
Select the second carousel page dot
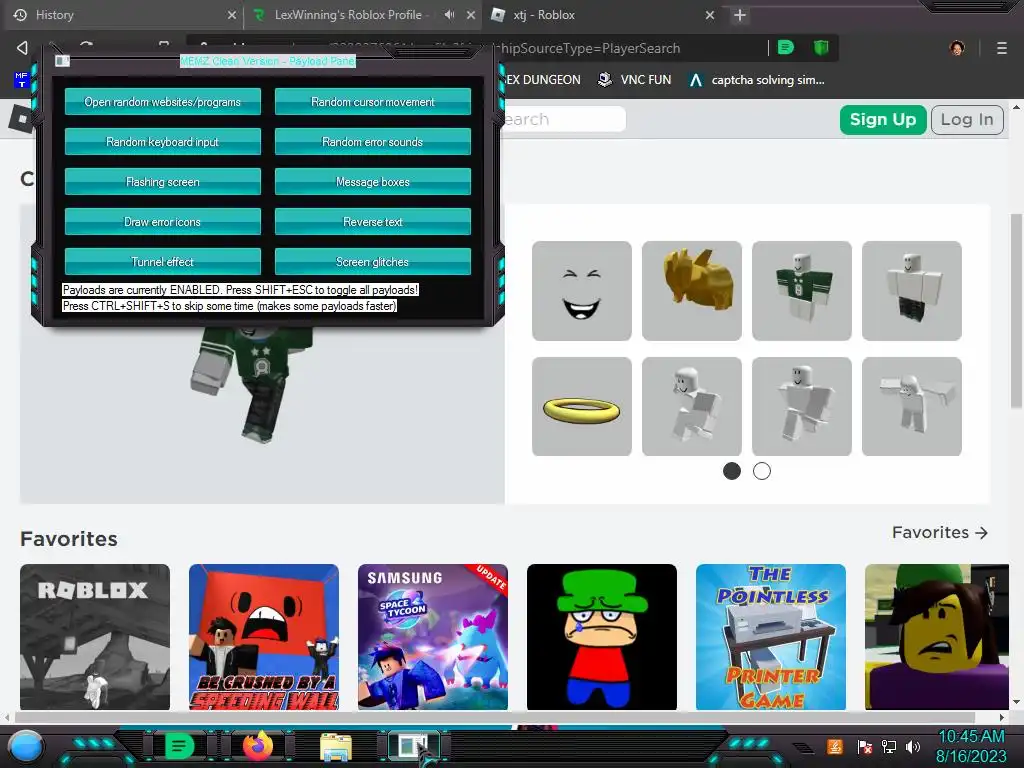761,471
